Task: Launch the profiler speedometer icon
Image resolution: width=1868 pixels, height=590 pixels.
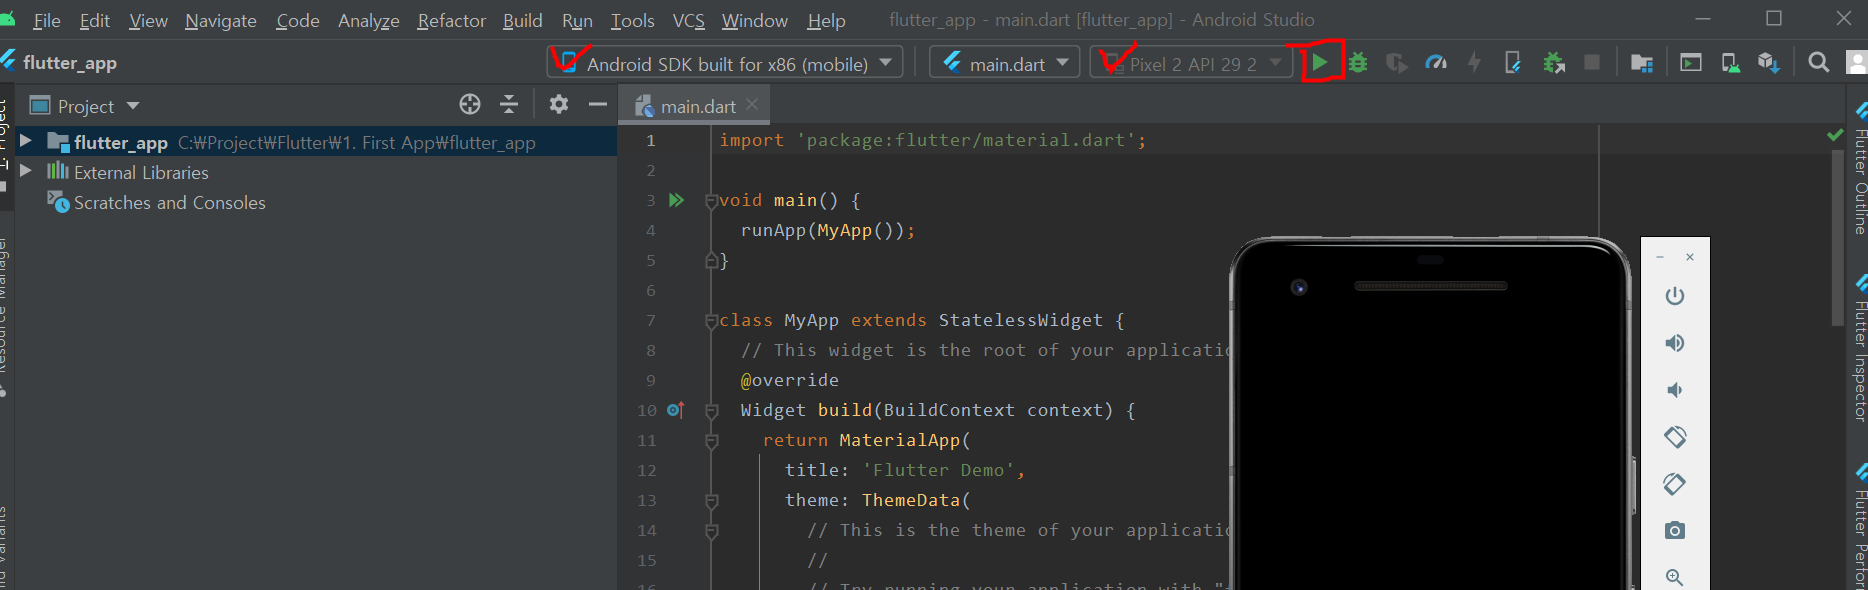Action: tap(1436, 63)
